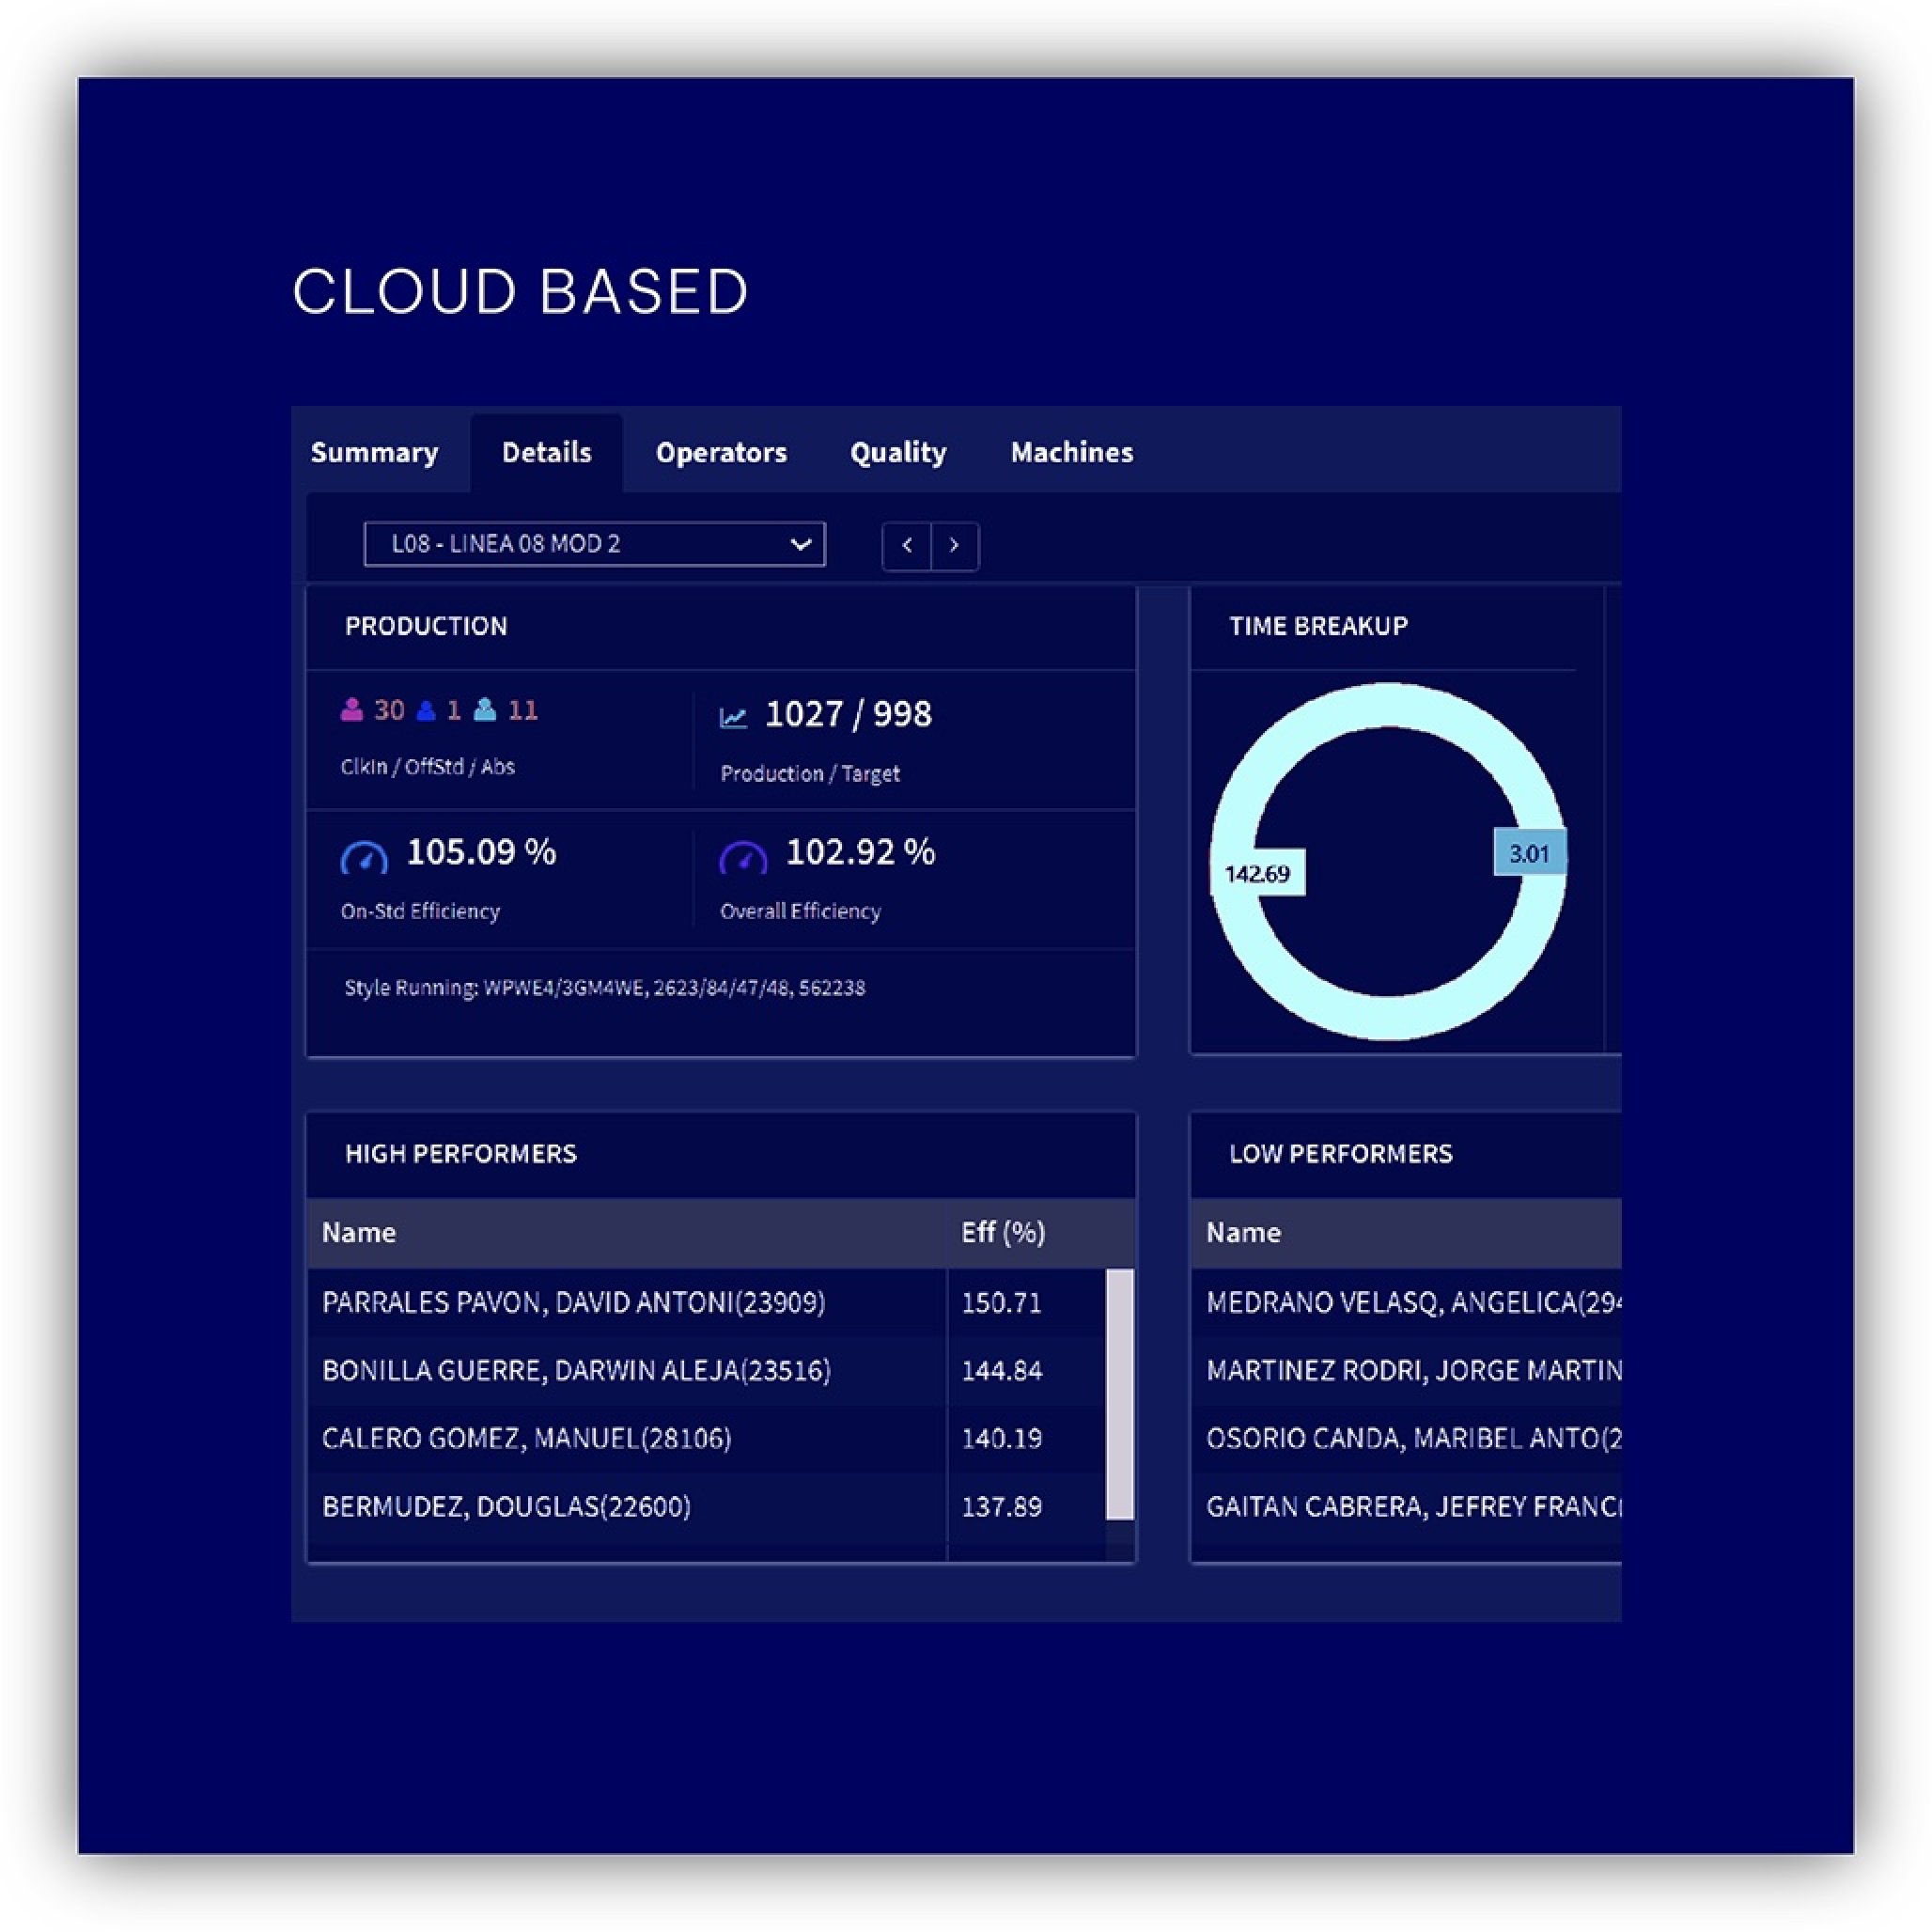This screenshot has width=1932, height=1932.
Task: Go to next line with right arrow
Action: 954,545
